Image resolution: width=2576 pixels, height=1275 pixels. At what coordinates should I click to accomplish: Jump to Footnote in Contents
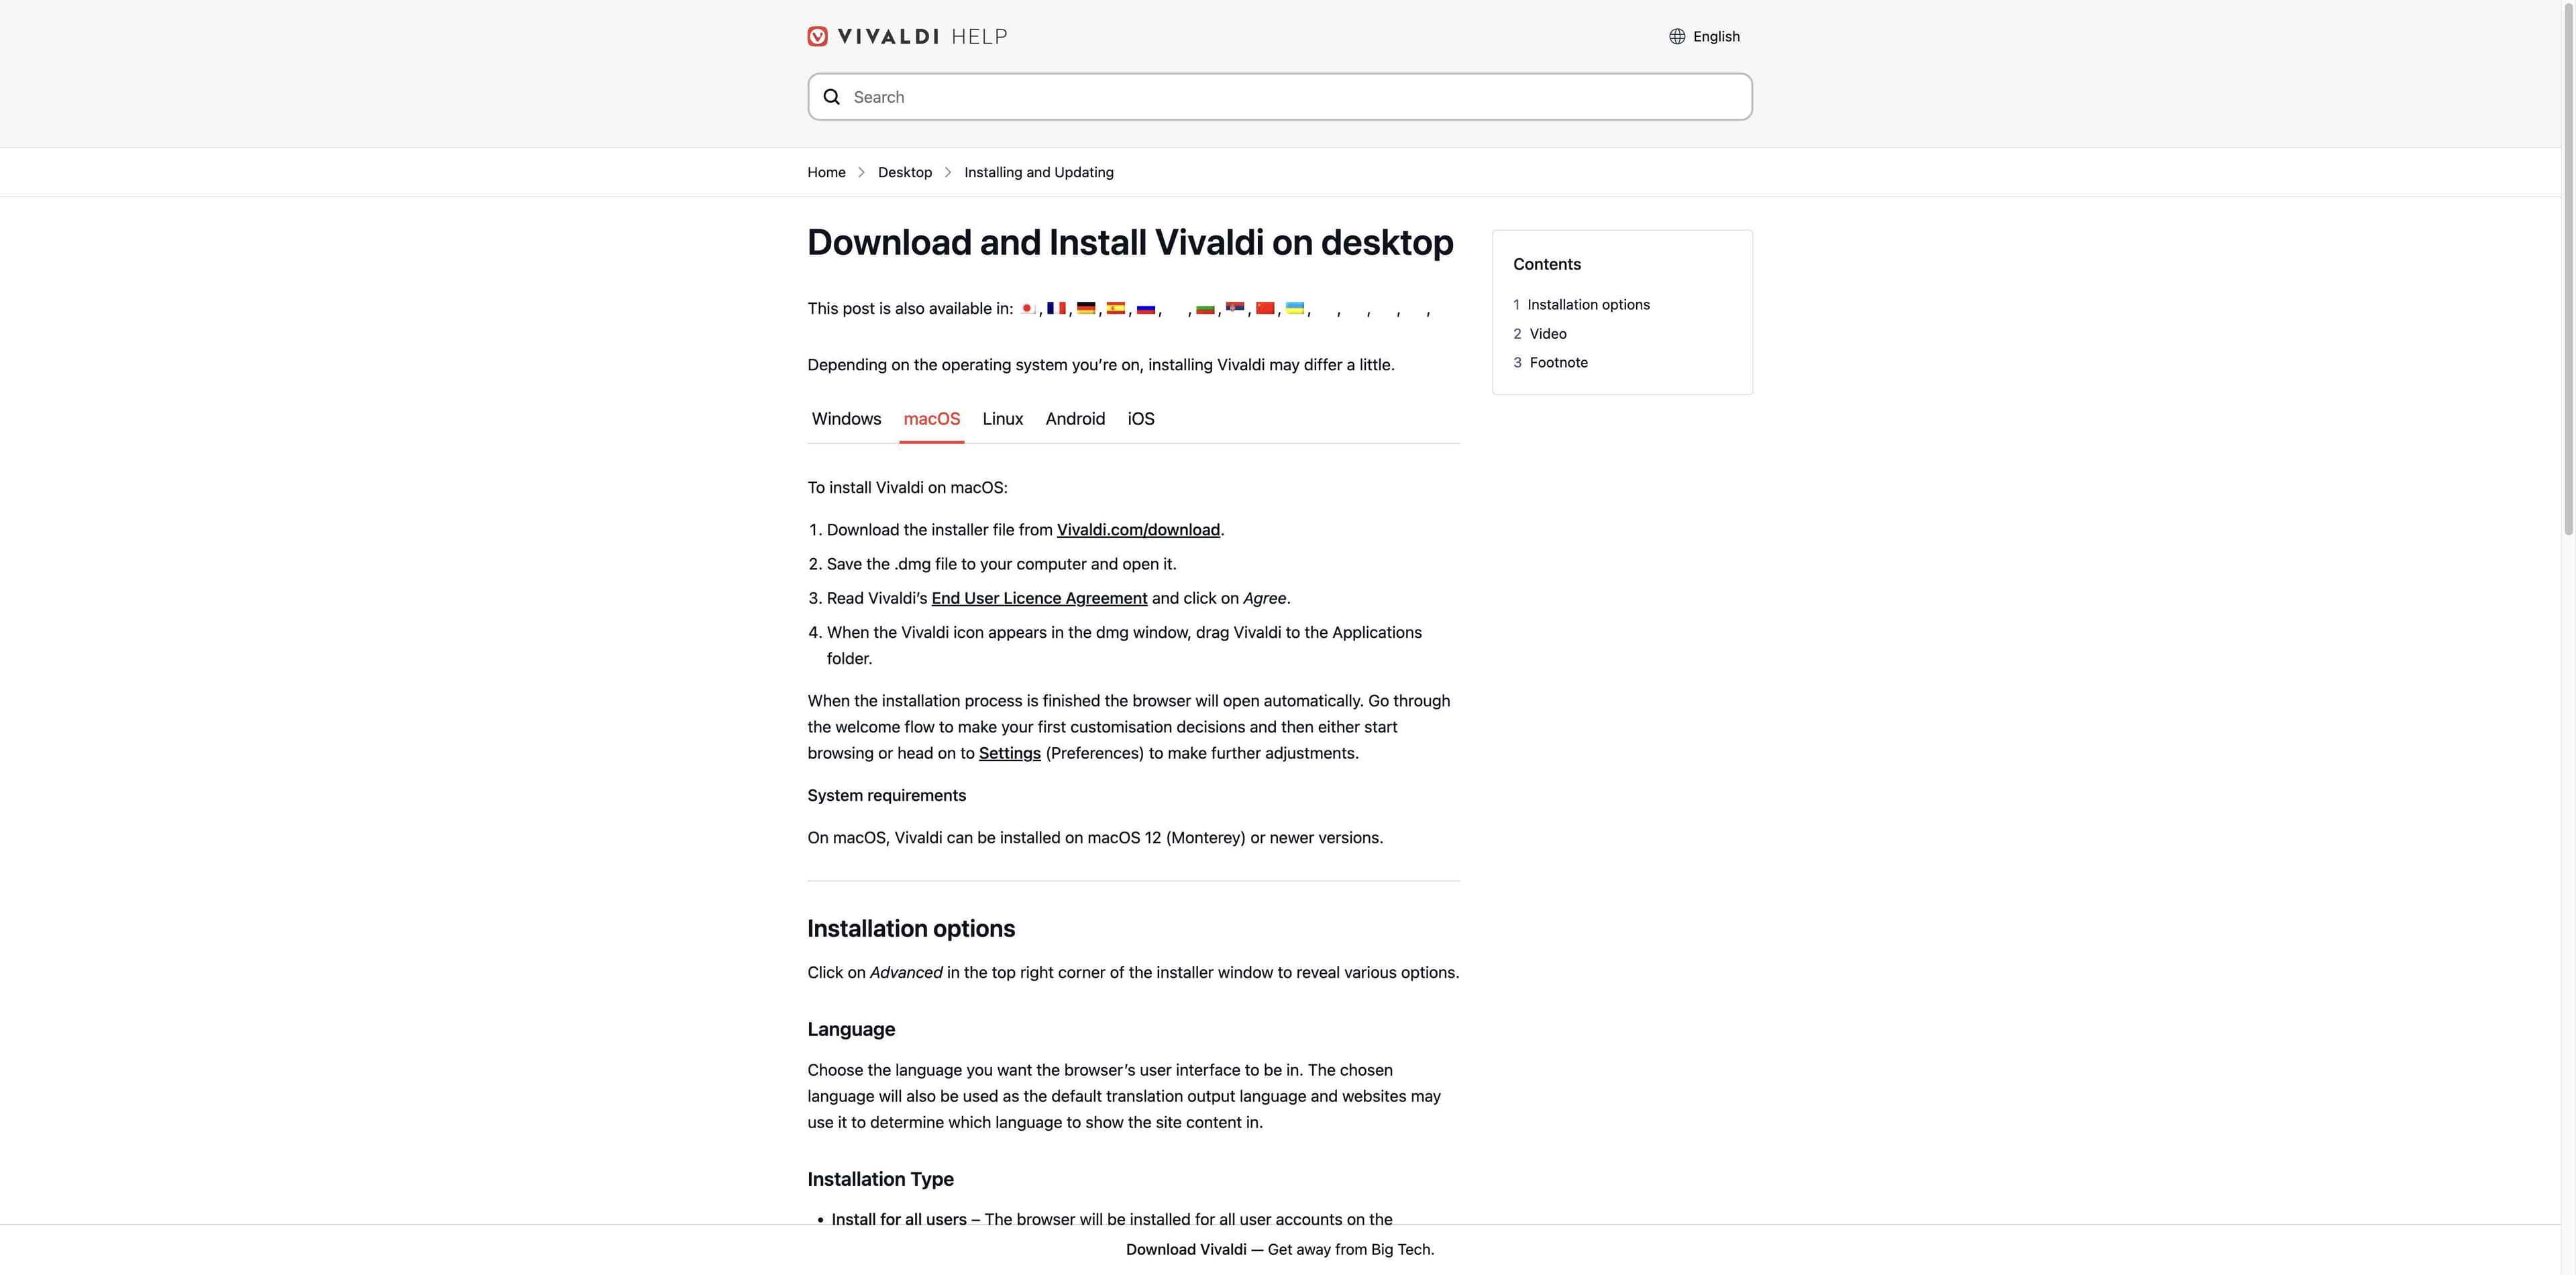1558,363
